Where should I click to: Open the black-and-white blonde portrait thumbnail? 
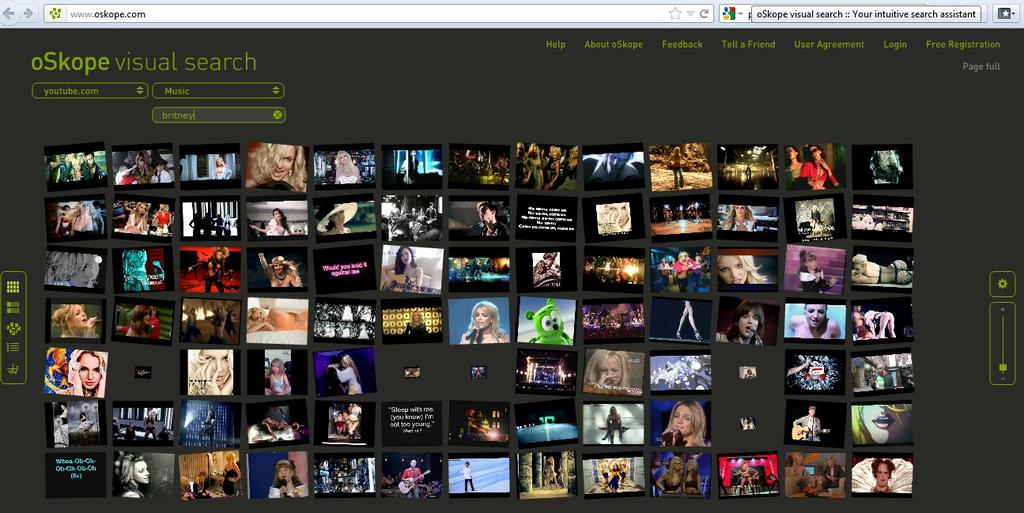click(143, 474)
